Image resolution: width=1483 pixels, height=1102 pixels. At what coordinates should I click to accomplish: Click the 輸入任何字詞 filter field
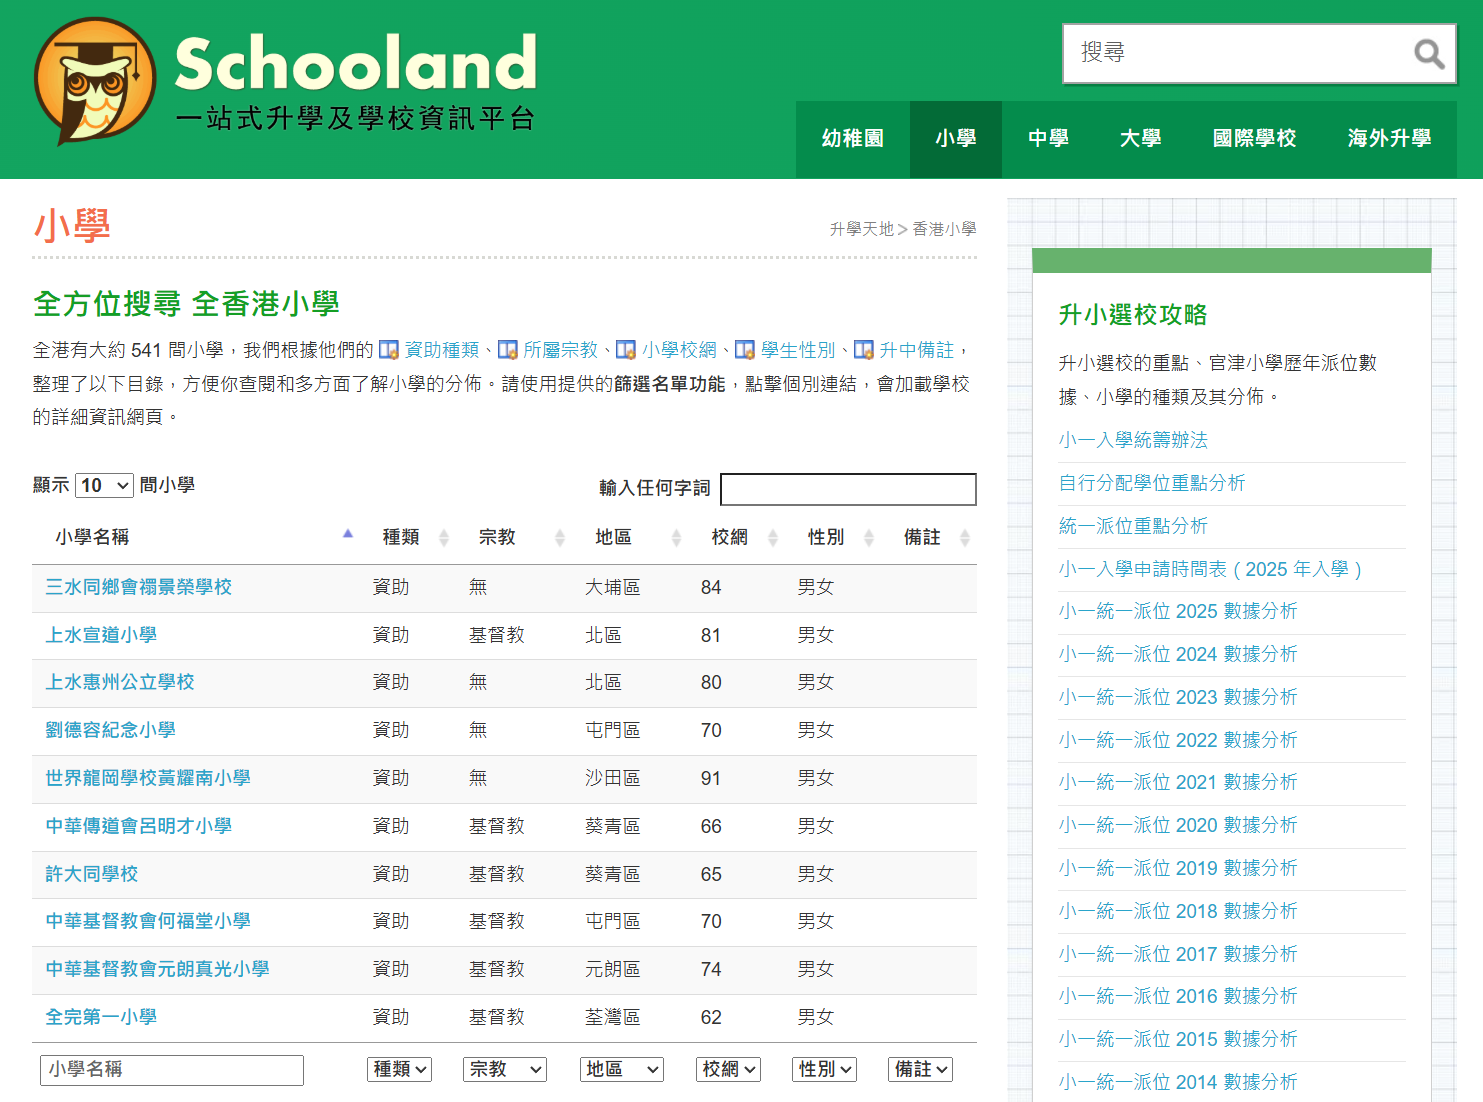click(848, 489)
